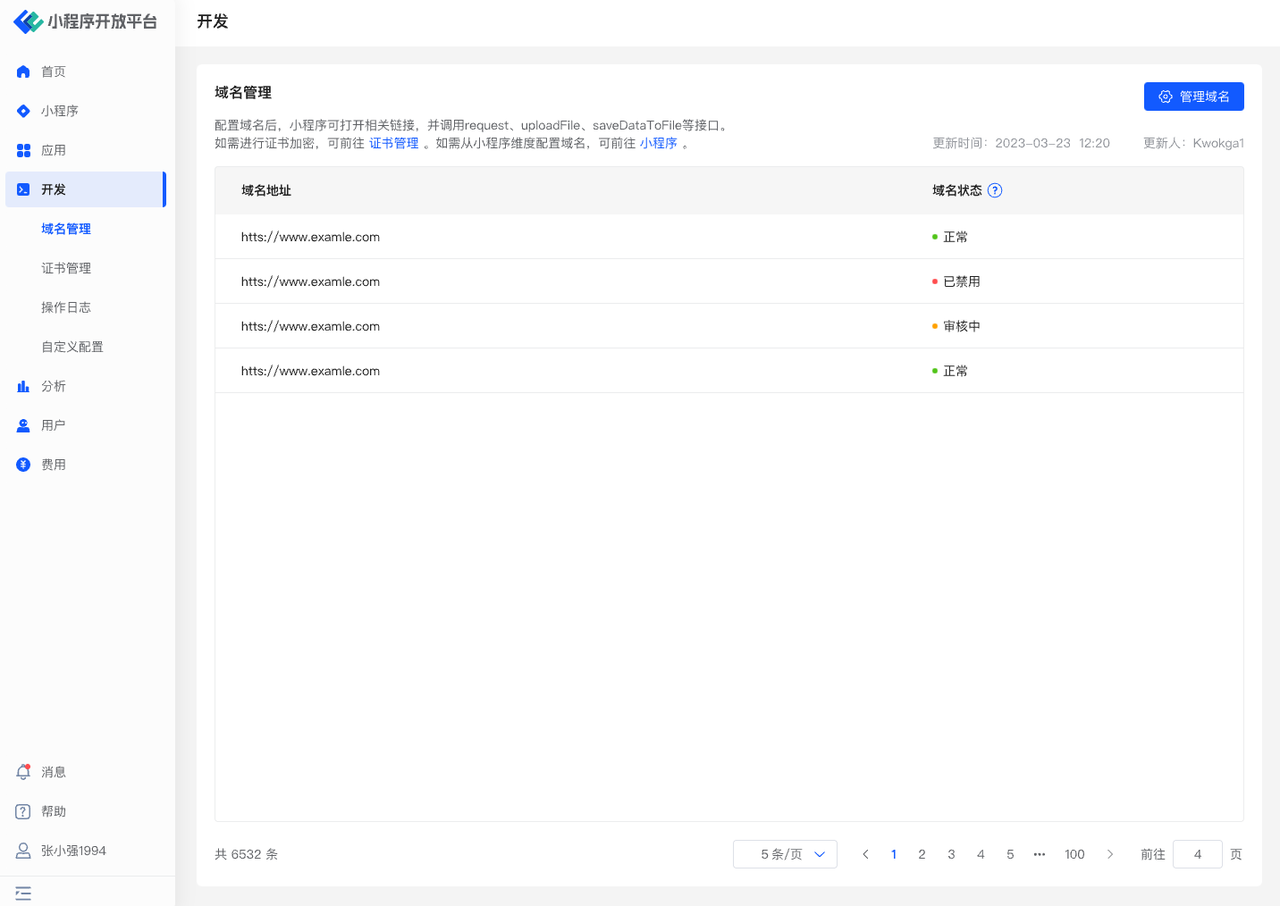Screen dimensions: 1280x906
Task: Open 消息 notifications bell icon
Action: tap(24, 772)
